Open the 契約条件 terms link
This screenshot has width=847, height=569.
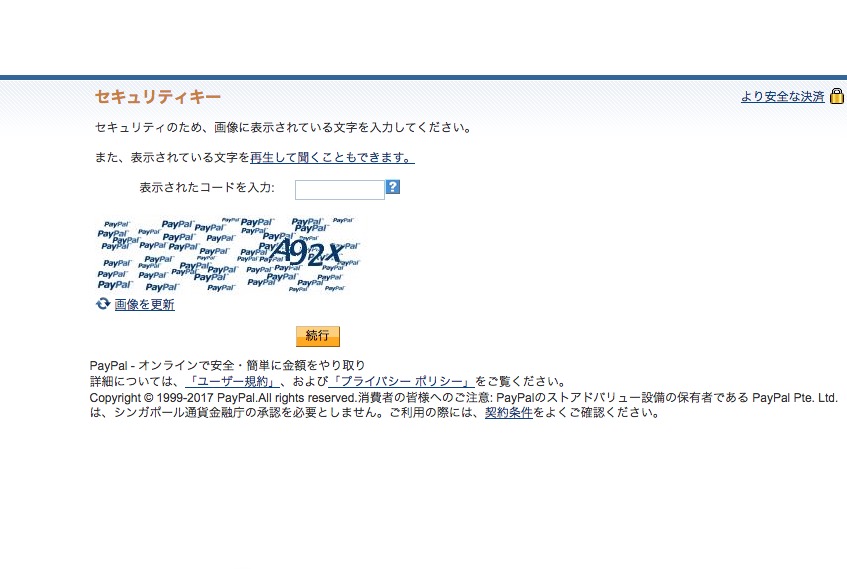click(x=509, y=413)
